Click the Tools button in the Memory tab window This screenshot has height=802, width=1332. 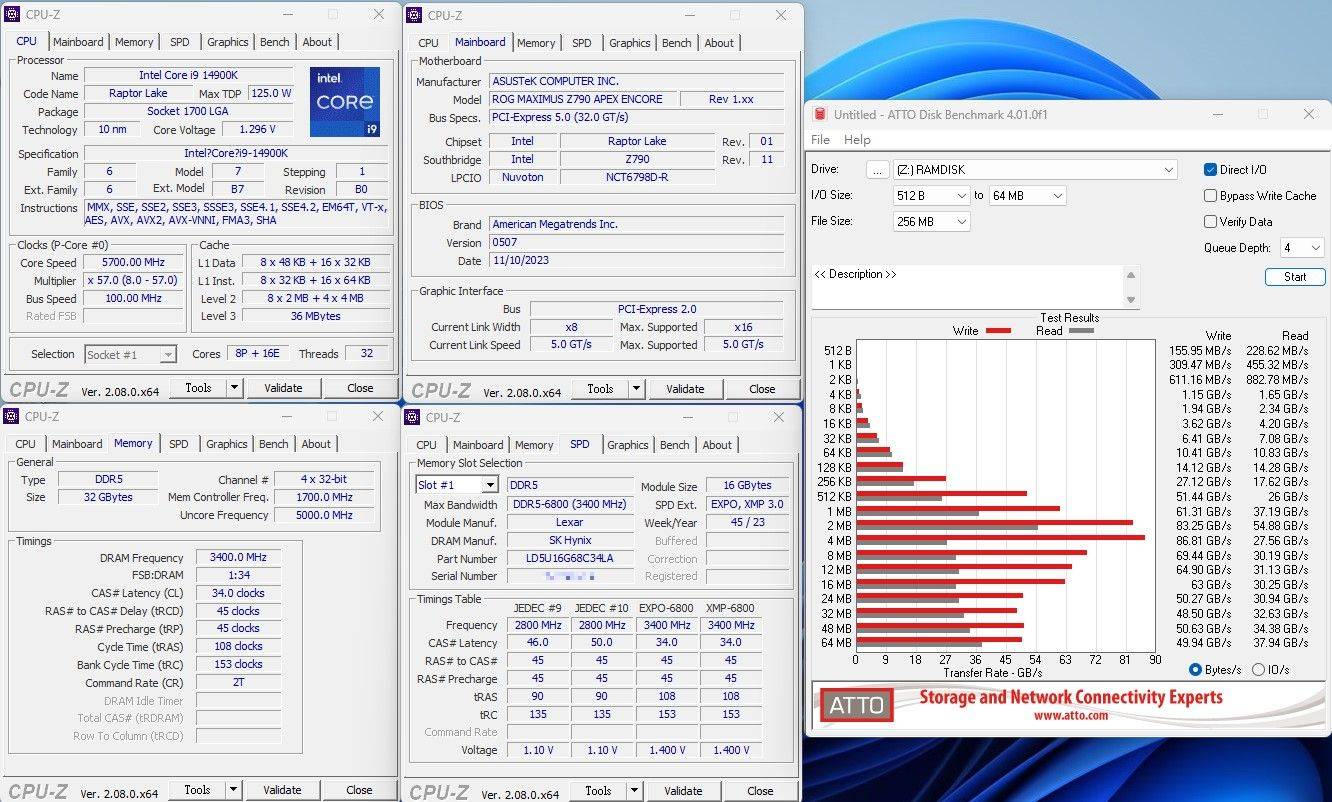(198, 790)
